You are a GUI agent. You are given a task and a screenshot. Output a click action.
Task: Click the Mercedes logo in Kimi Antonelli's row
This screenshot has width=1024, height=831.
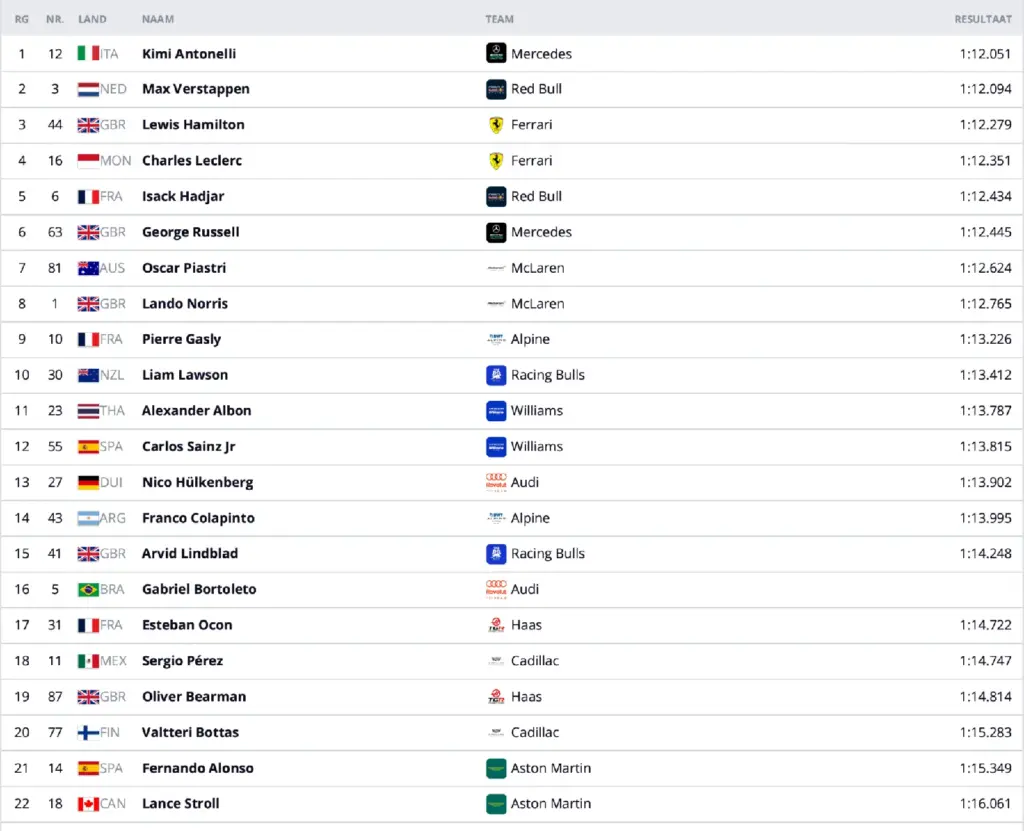pyautogui.click(x=496, y=54)
